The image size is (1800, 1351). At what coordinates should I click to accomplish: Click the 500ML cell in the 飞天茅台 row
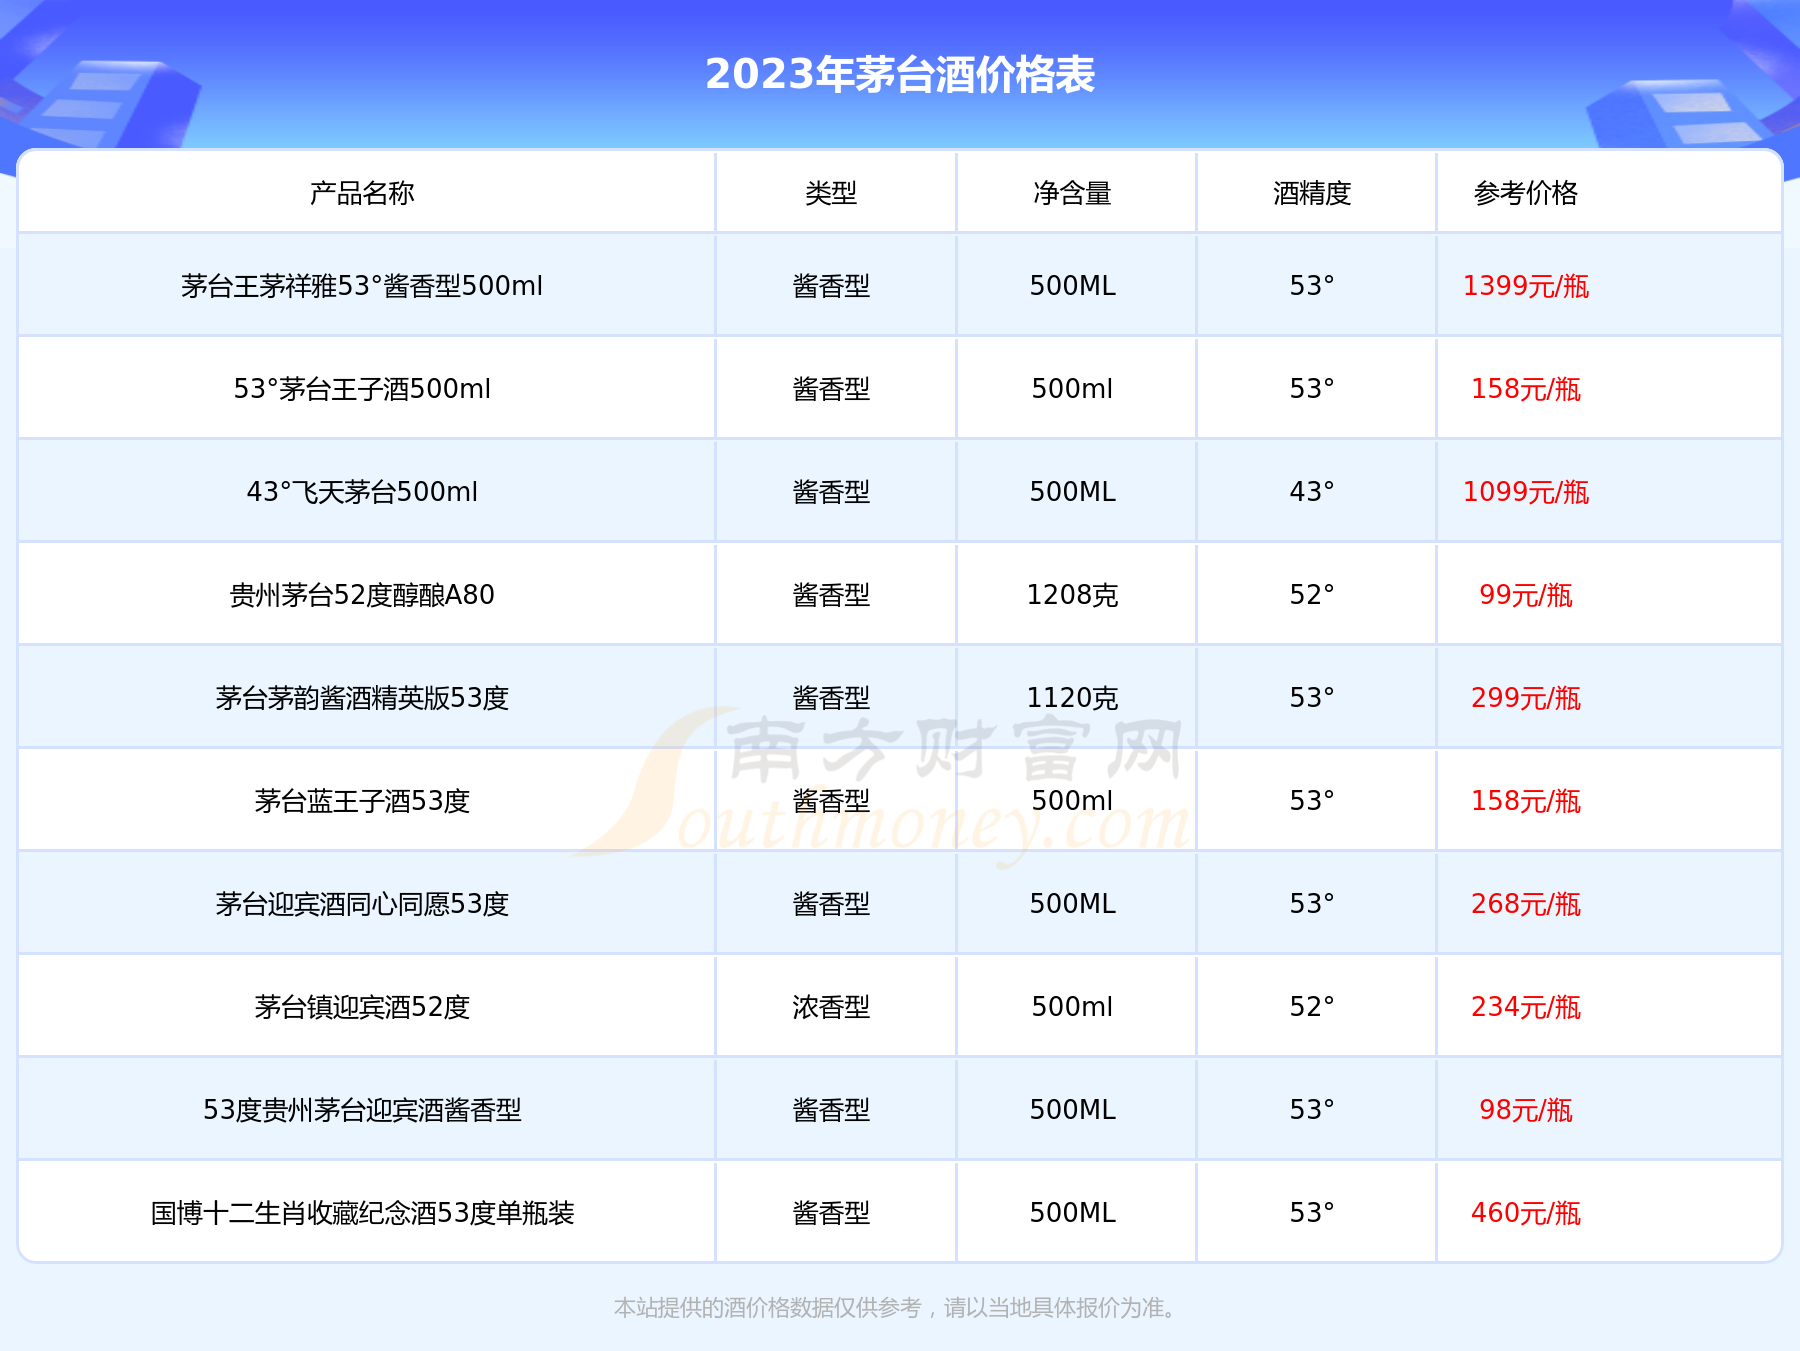click(x=1072, y=492)
